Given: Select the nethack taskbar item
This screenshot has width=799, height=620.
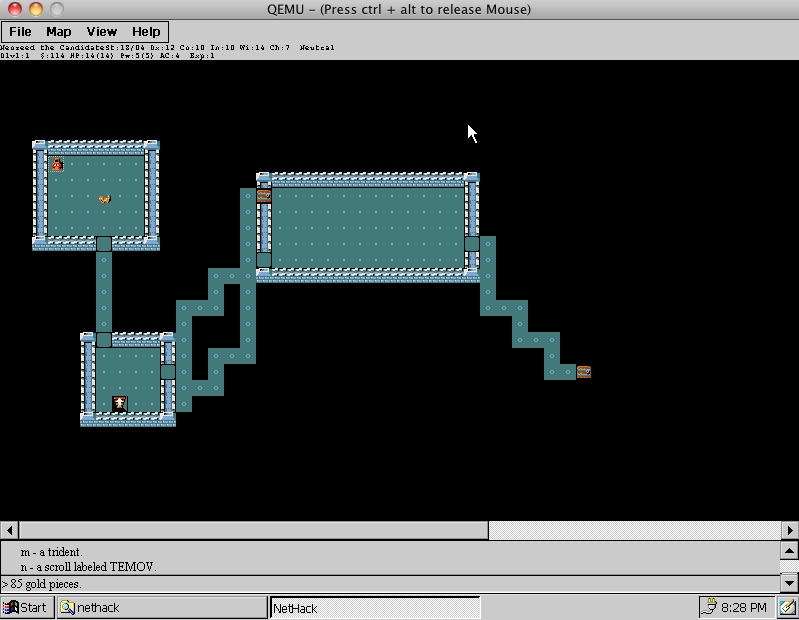Looking at the screenshot, I should (162, 607).
